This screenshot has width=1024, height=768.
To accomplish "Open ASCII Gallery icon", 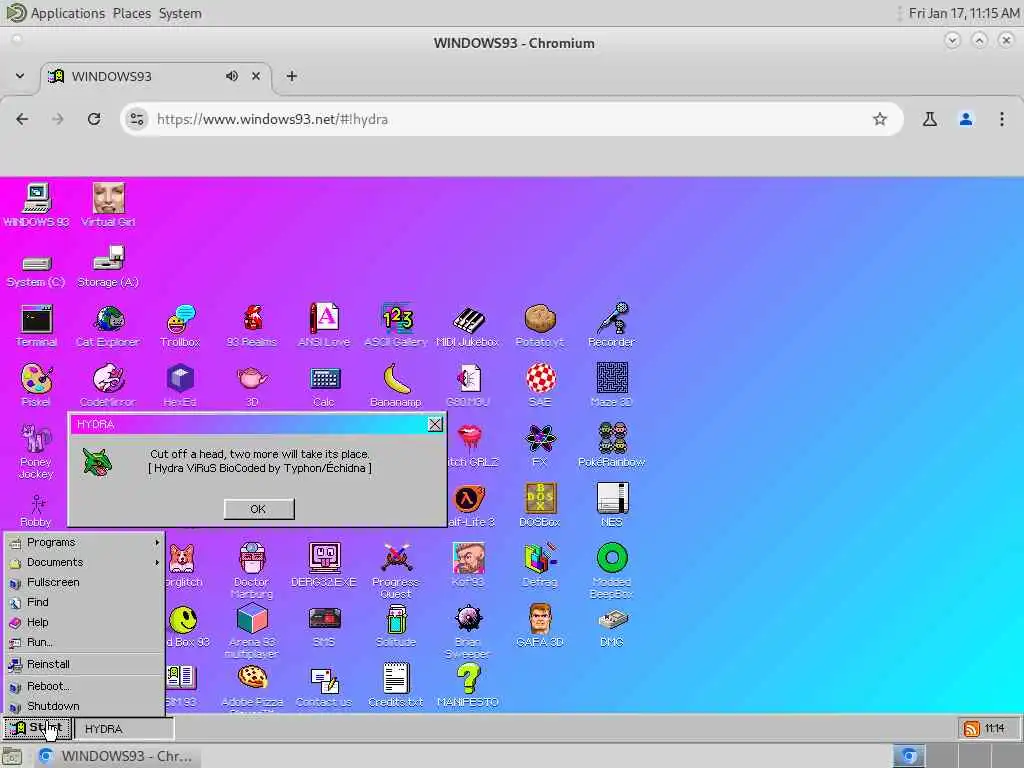I will click(x=396, y=325).
